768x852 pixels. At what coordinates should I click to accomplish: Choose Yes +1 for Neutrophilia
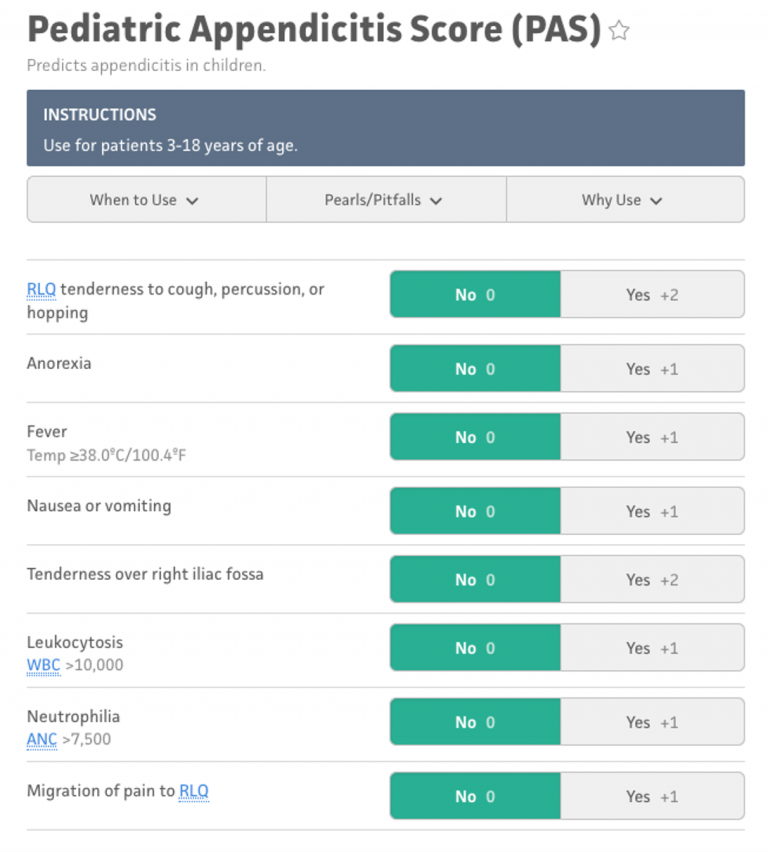coord(652,722)
